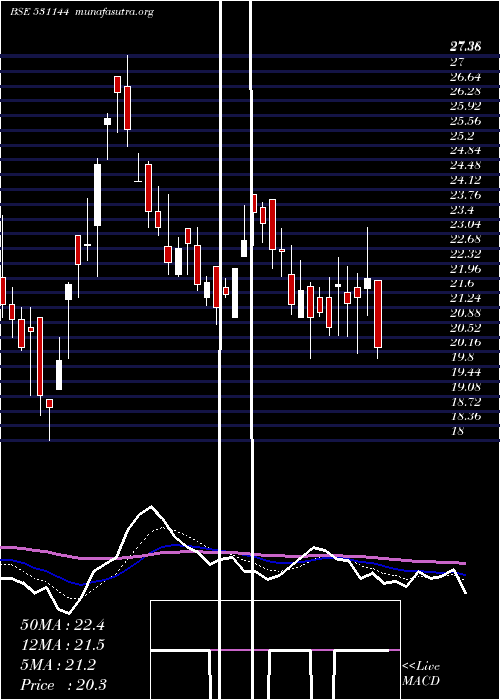Click the 5MA : 21.2 readout
The width and height of the screenshot is (500, 700).
pos(58,665)
